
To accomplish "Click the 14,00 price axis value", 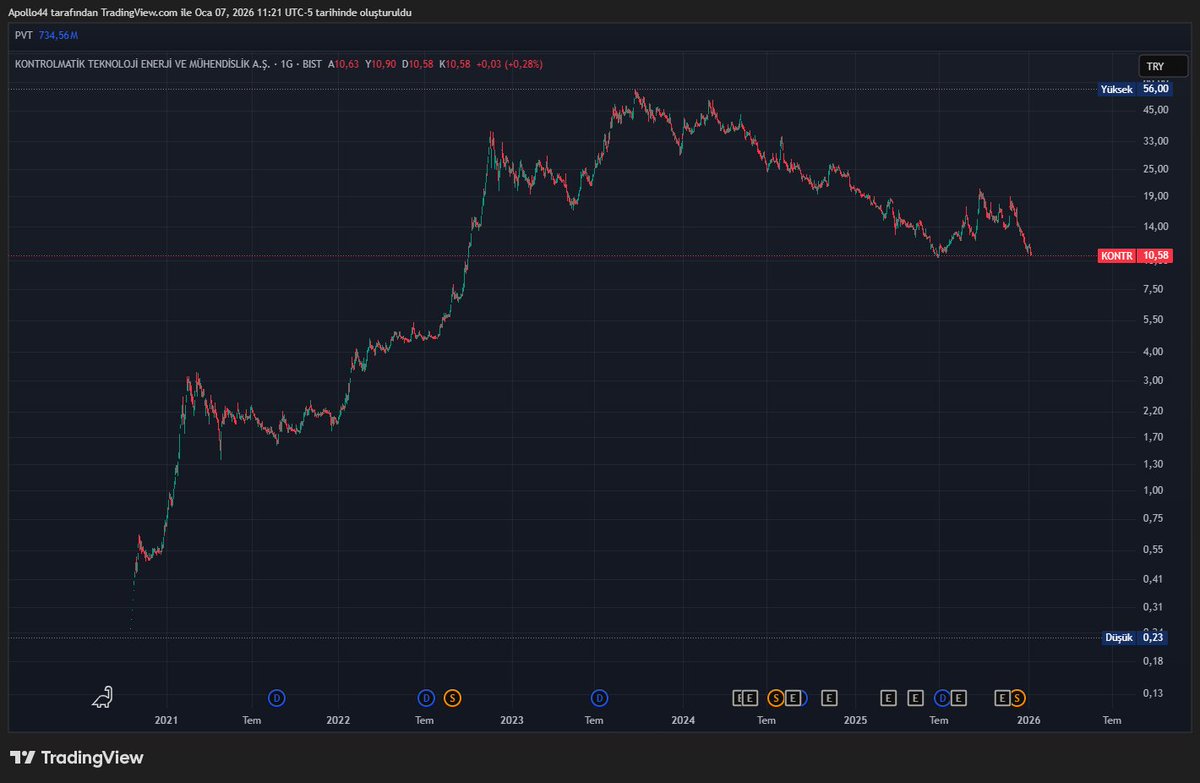I will (x=1155, y=228).
